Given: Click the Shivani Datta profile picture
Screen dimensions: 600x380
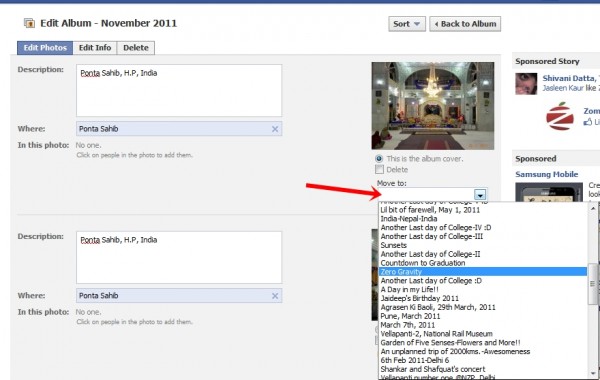Looking at the screenshot, I should [526, 84].
